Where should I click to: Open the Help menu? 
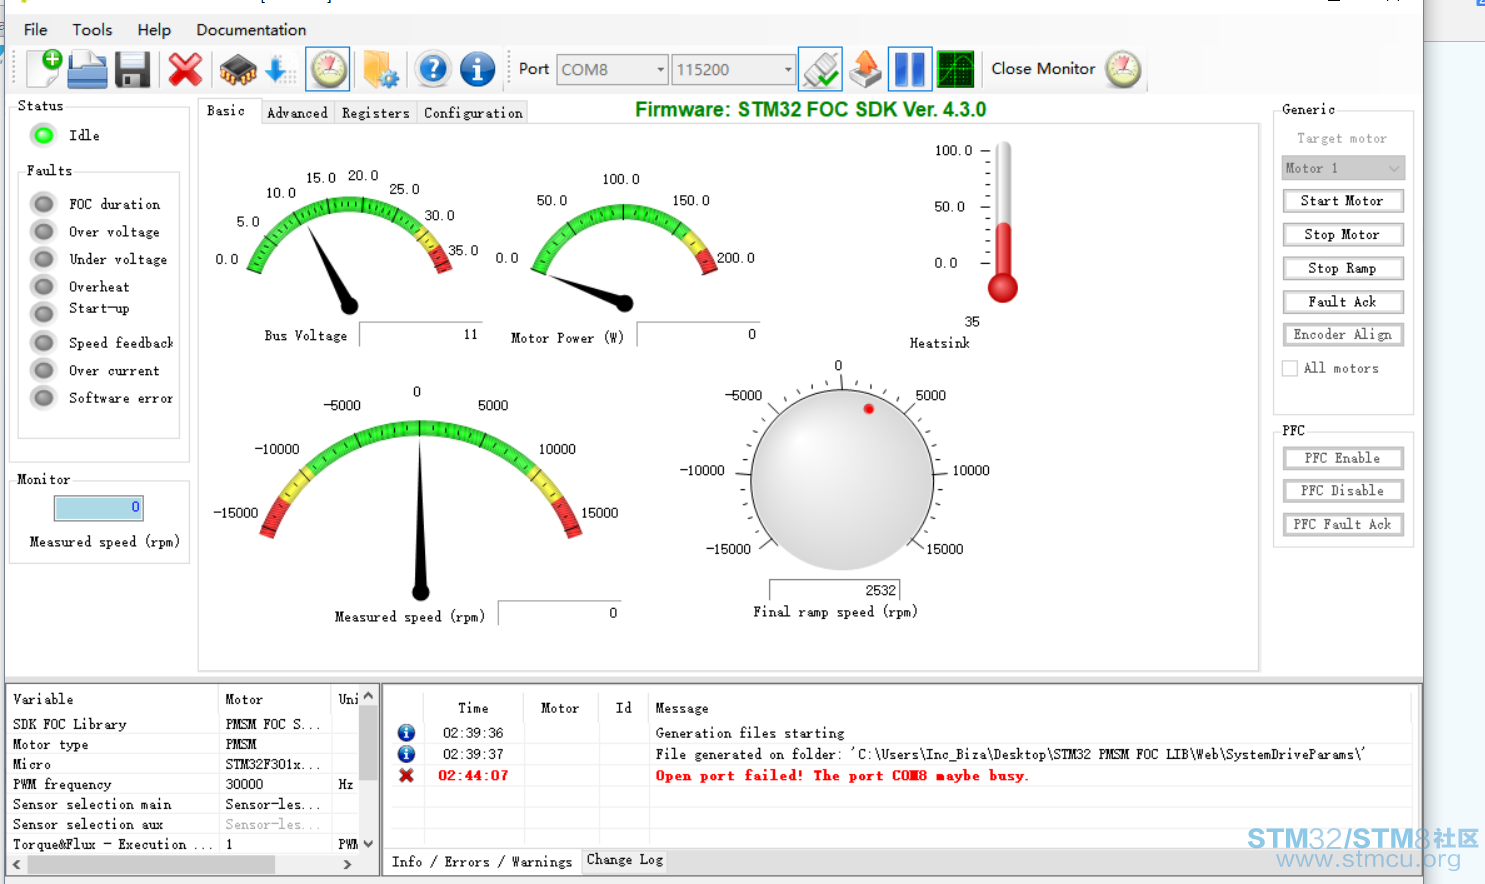click(x=154, y=30)
